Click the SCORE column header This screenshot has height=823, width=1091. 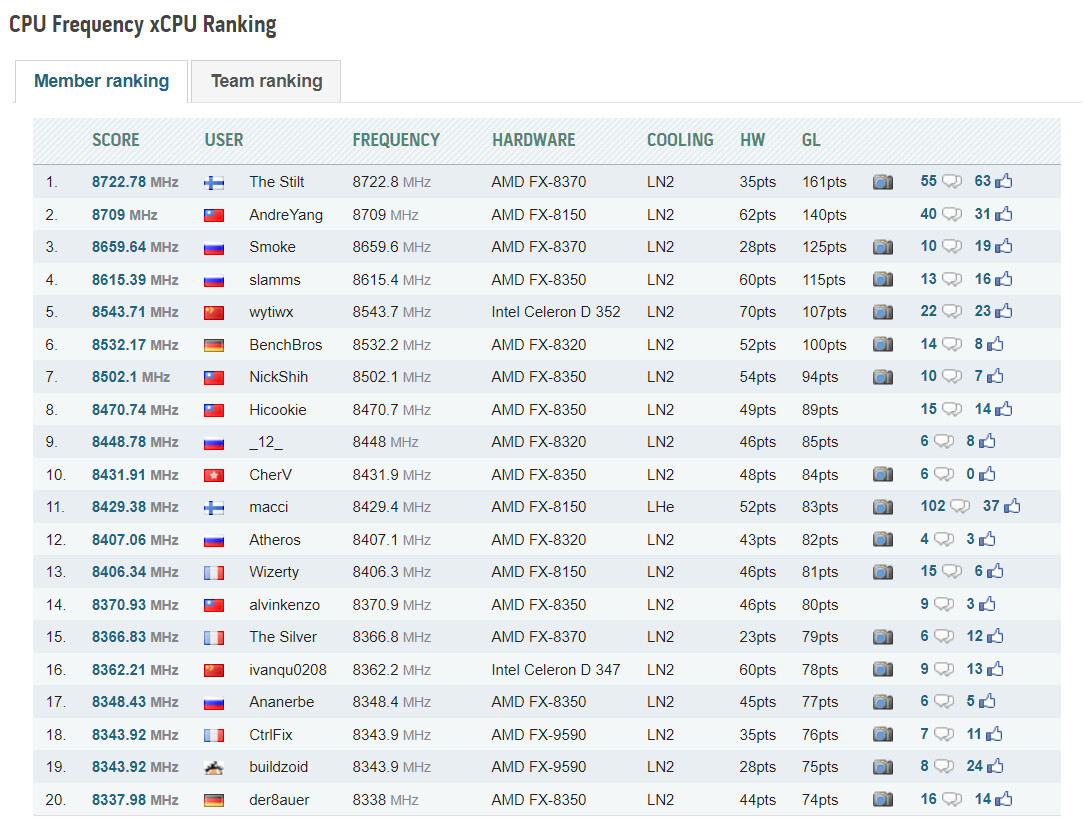click(116, 140)
